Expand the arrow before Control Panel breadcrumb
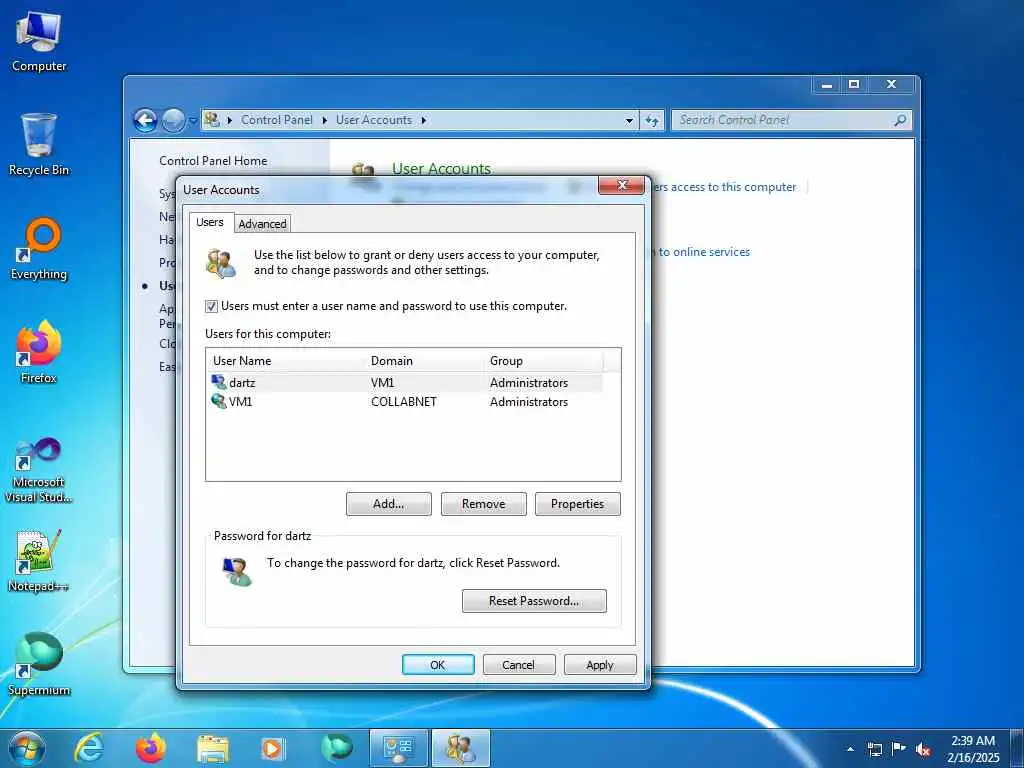The height and width of the screenshot is (768, 1024). (230, 120)
